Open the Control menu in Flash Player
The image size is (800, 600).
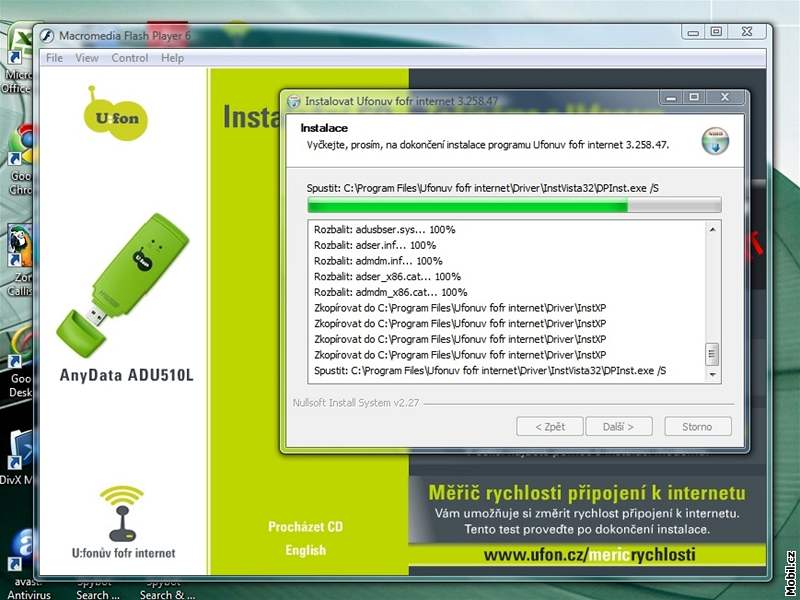130,58
